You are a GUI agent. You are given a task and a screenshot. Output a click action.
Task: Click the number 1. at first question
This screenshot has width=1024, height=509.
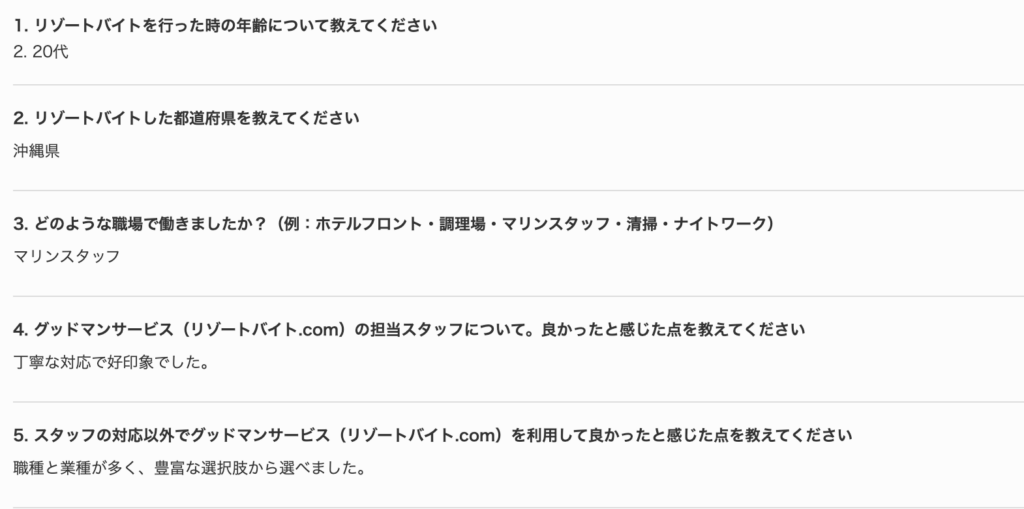point(20,26)
